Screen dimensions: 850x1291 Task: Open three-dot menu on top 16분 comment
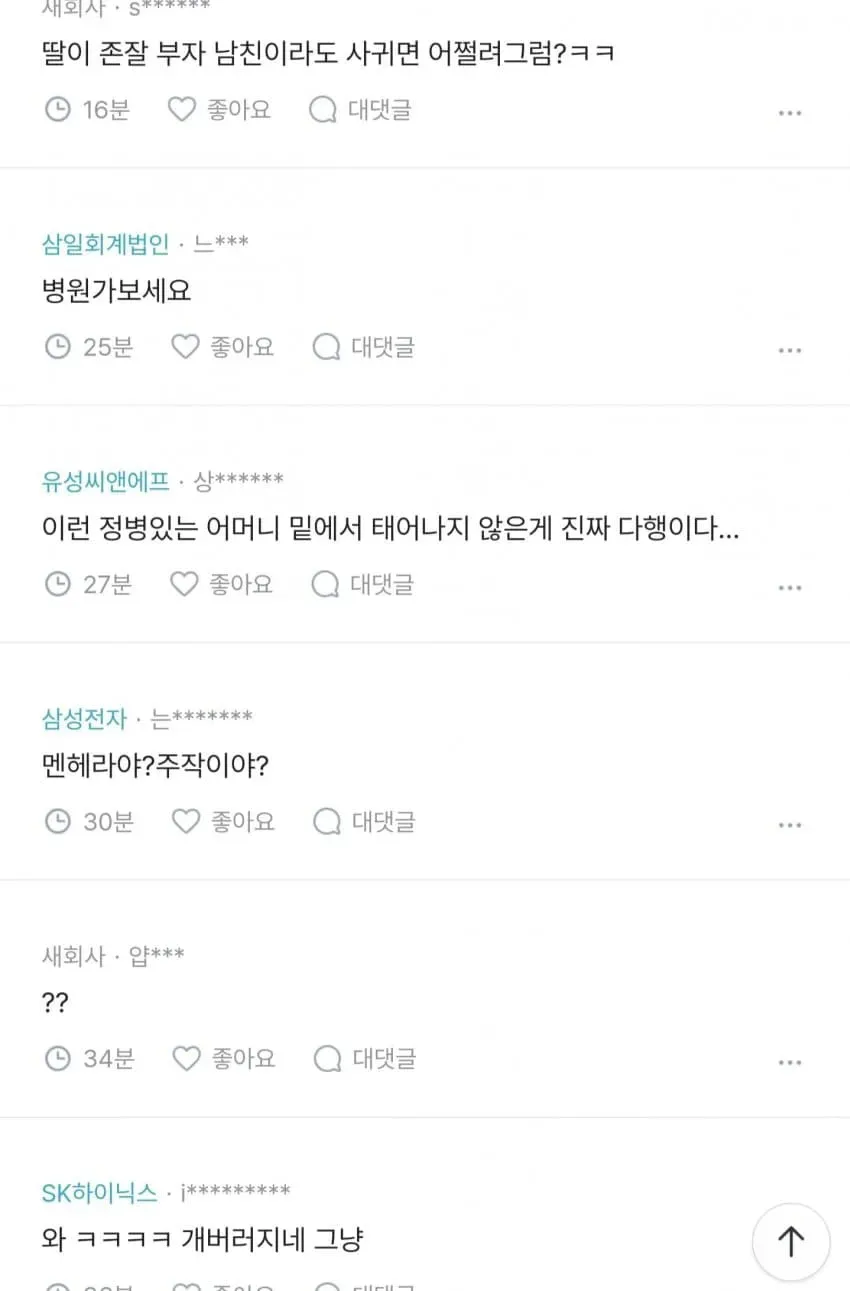pyautogui.click(x=790, y=113)
